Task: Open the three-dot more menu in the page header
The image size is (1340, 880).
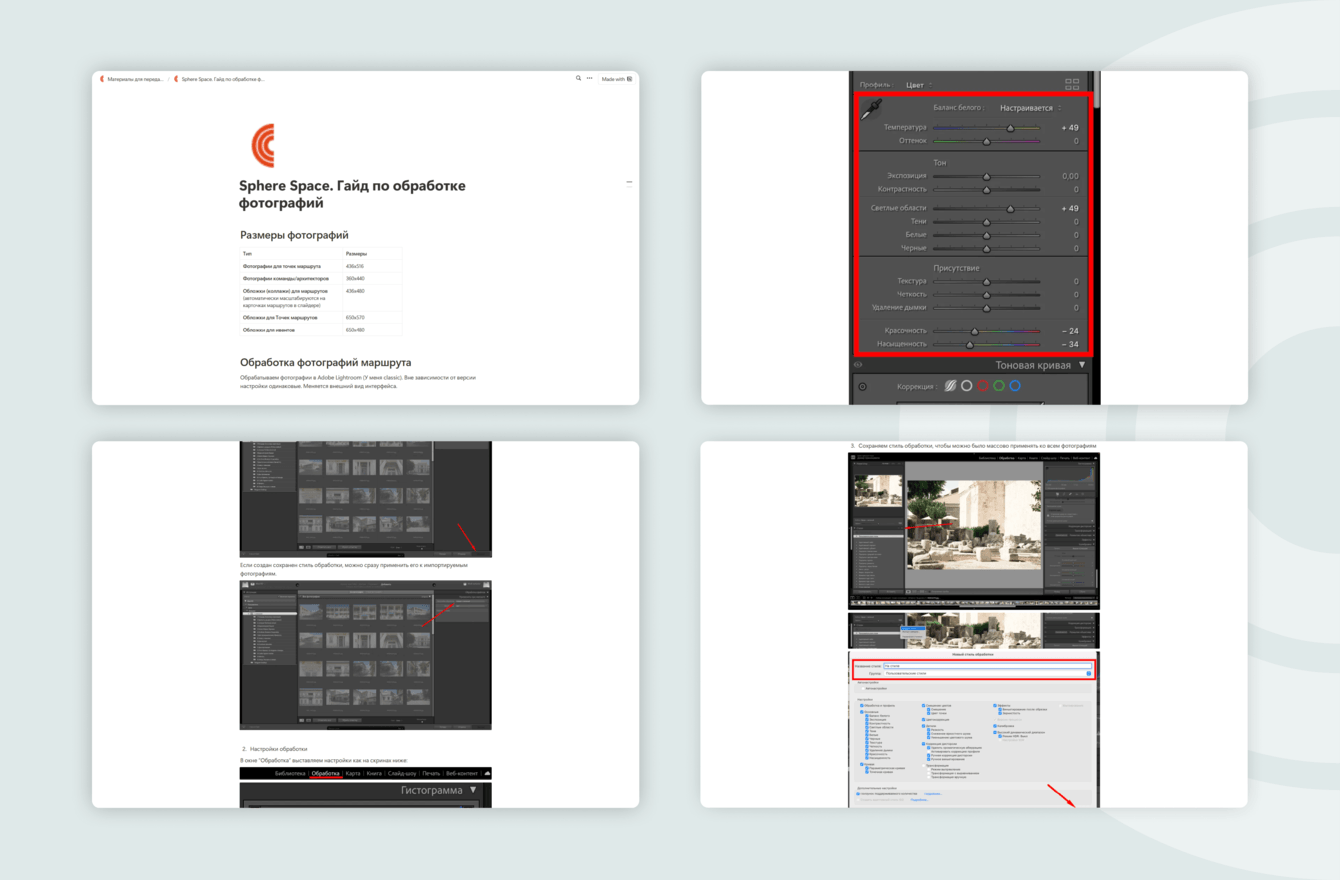Action: tap(589, 78)
